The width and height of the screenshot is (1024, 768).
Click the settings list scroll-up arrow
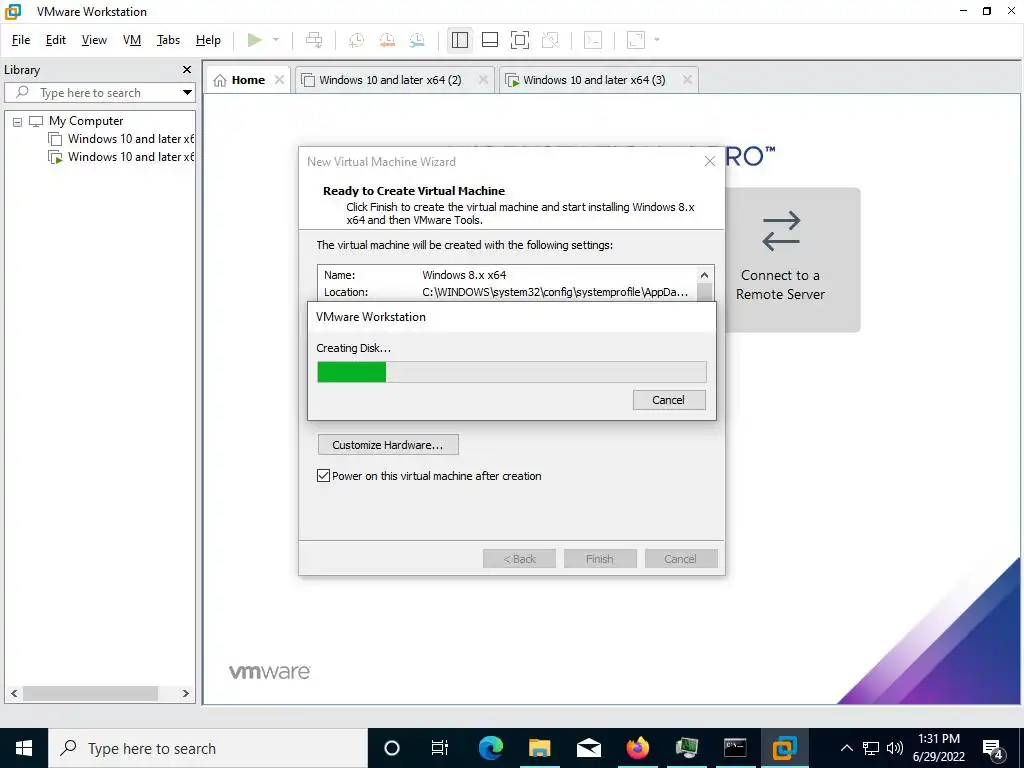tap(705, 275)
